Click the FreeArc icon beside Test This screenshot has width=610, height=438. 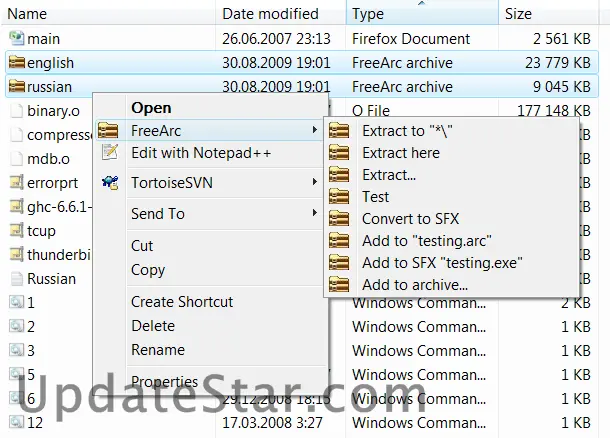(339, 196)
